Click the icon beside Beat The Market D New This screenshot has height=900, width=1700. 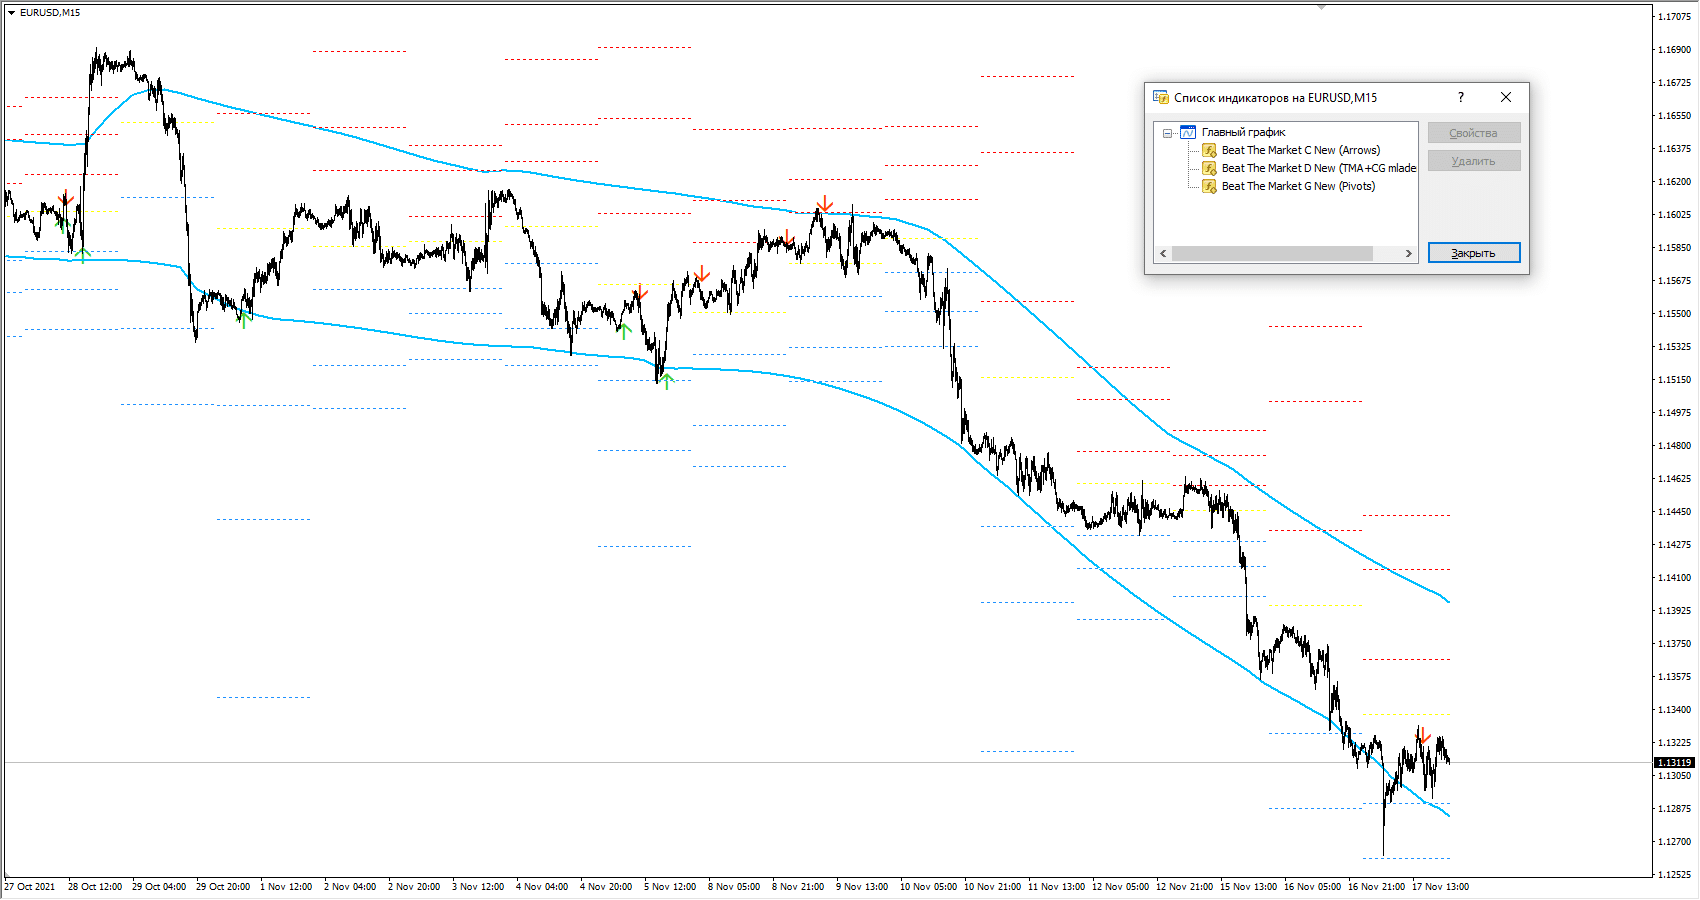point(1209,168)
